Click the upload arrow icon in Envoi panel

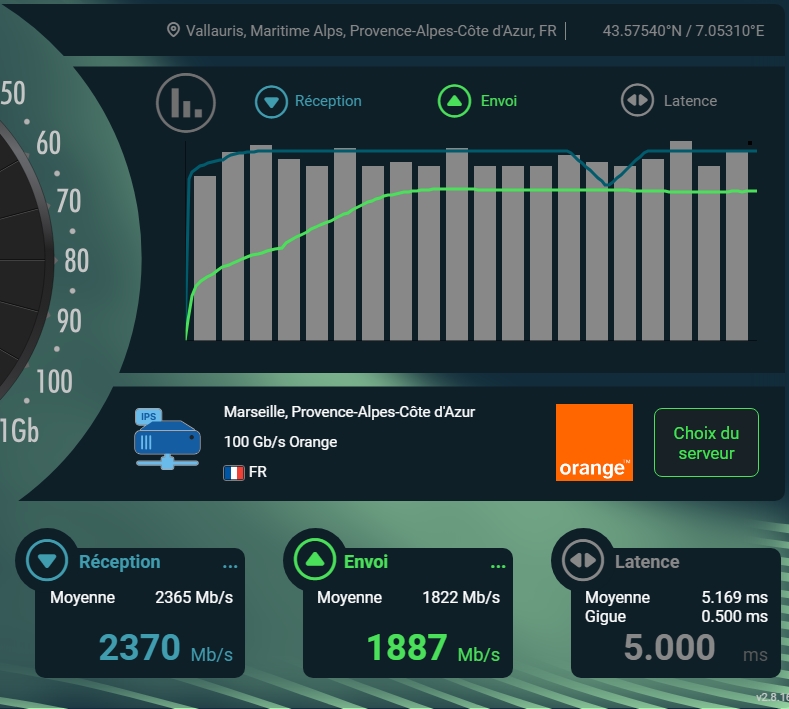click(x=316, y=561)
